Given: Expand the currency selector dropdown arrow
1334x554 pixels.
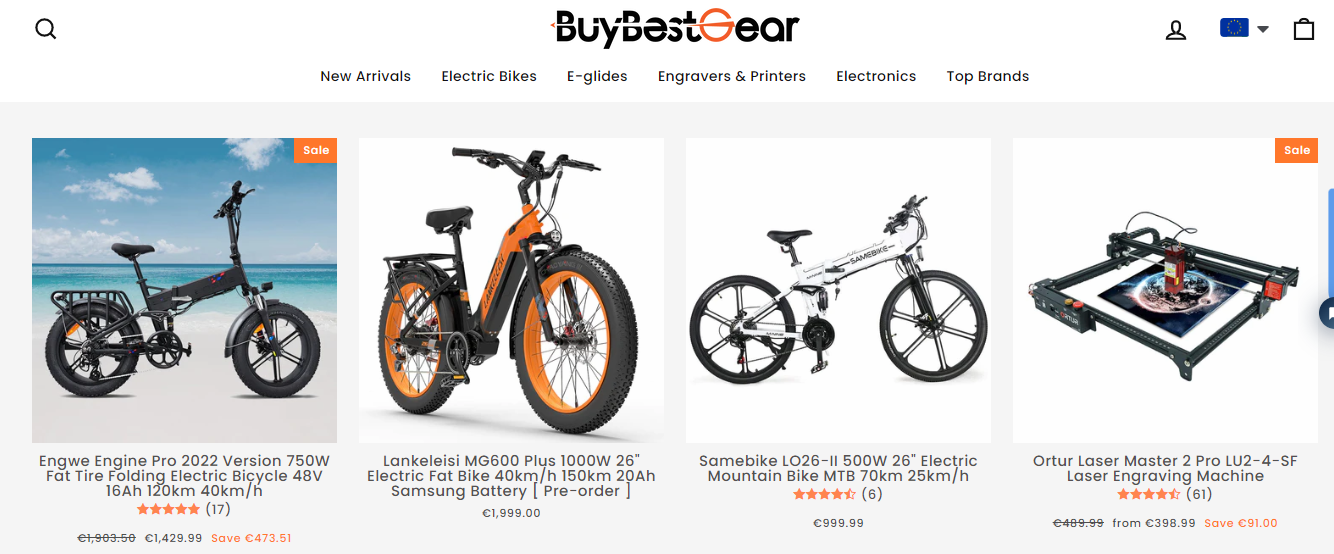Looking at the screenshot, I should (1262, 29).
